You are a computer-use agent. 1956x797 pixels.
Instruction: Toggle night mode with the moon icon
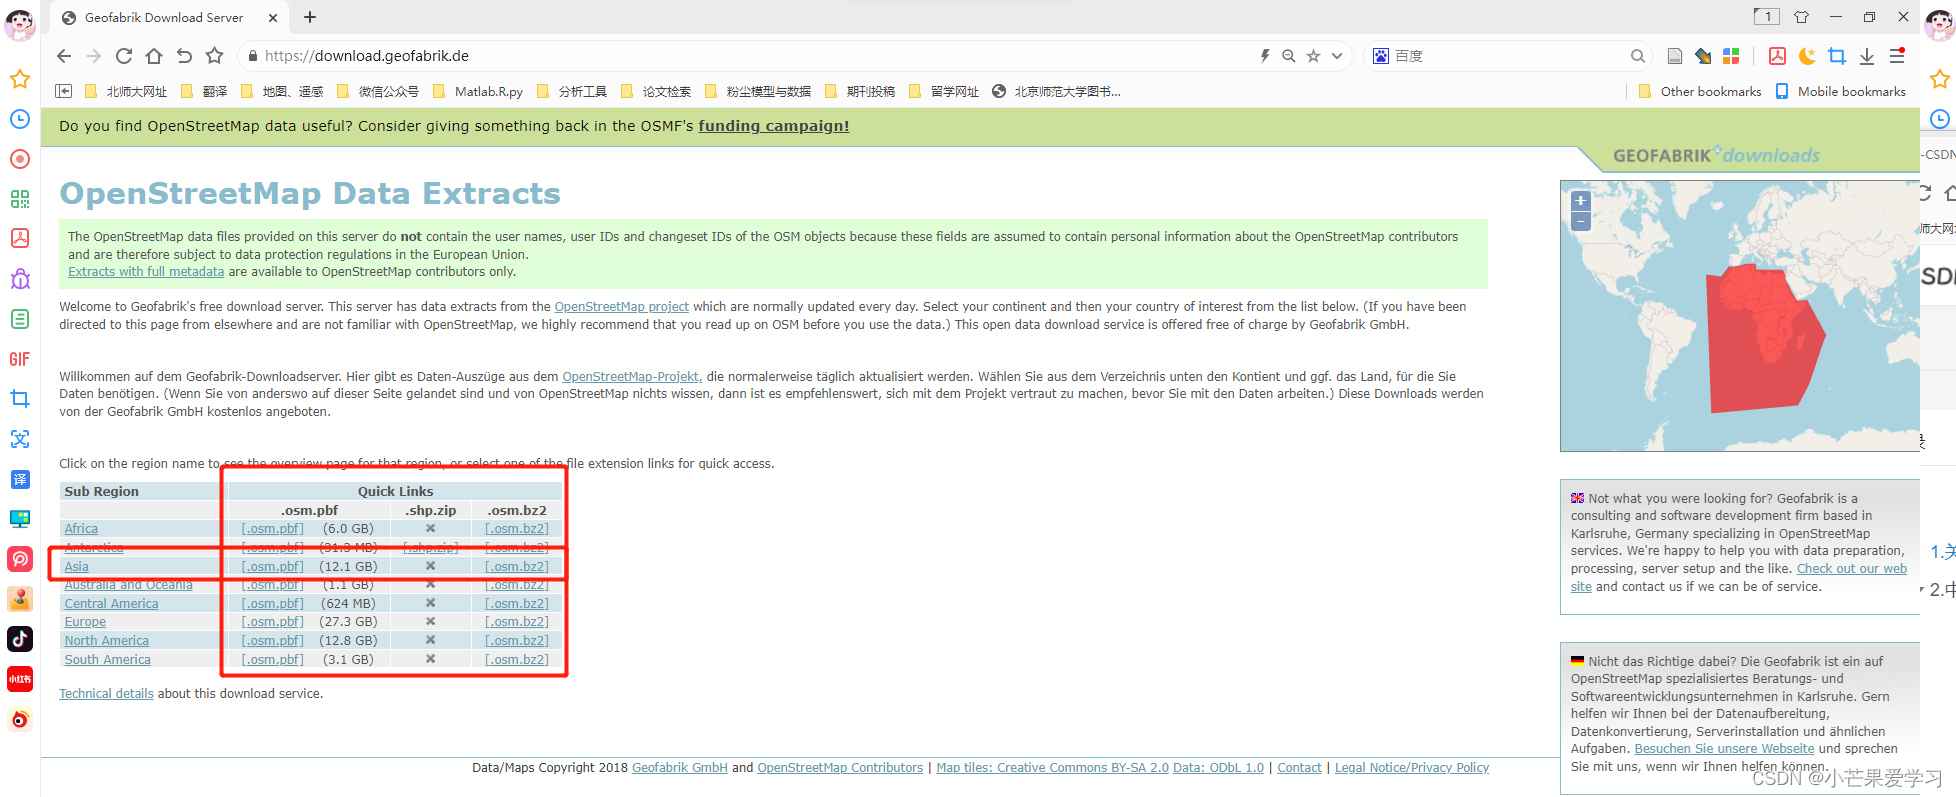point(1807,56)
